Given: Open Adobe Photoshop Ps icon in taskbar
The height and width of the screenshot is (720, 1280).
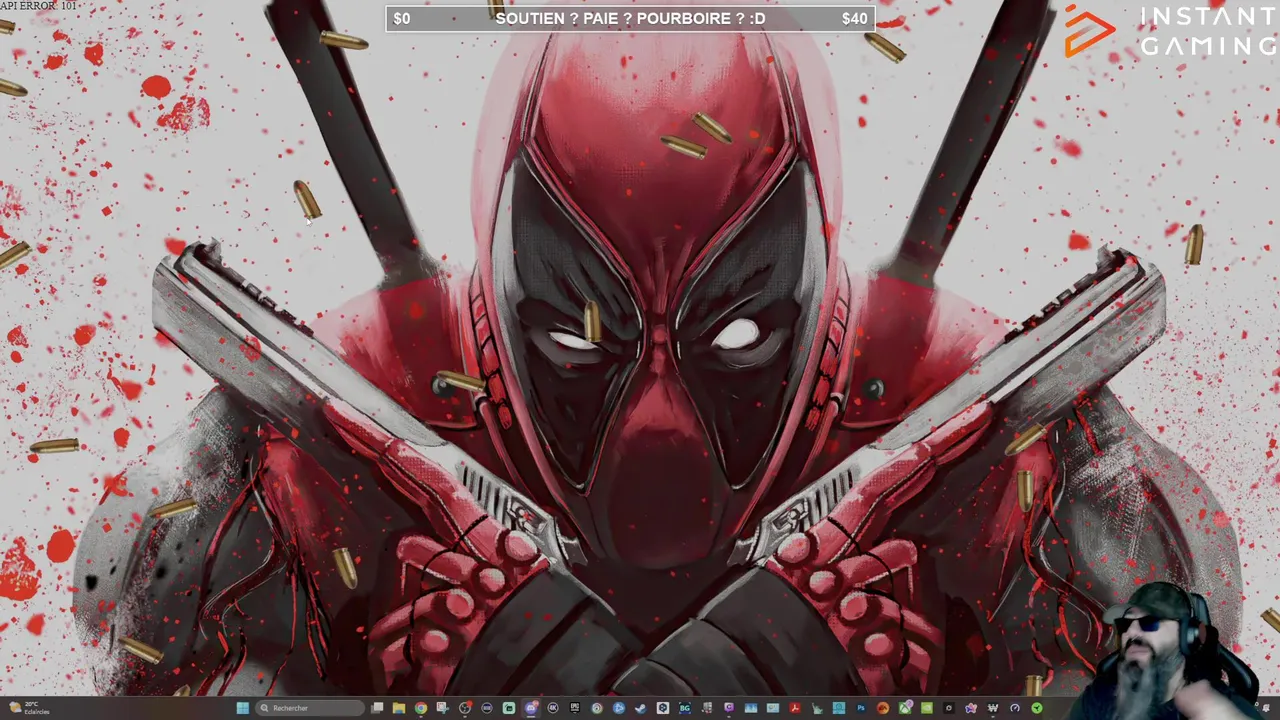Looking at the screenshot, I should tap(861, 708).
